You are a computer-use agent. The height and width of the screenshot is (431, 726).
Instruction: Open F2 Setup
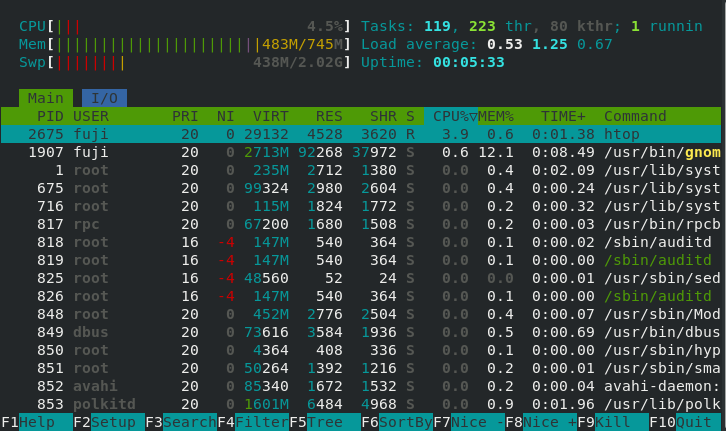click(x=109, y=422)
